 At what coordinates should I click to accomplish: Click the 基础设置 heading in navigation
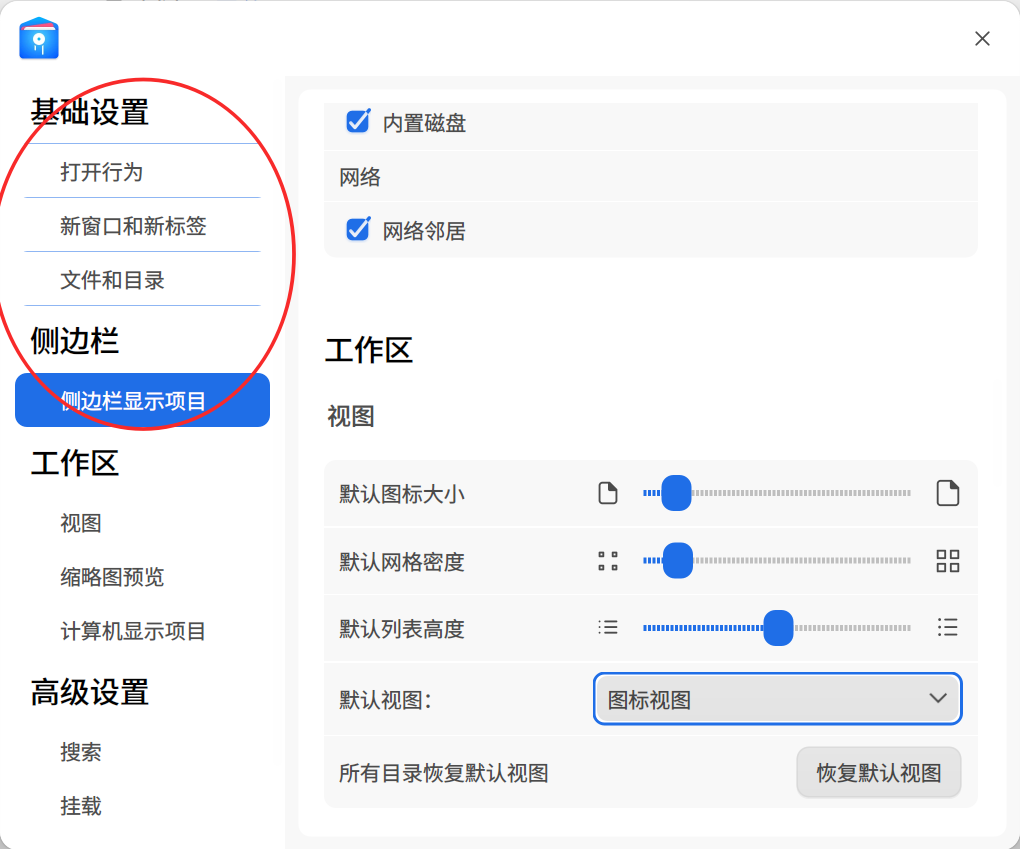click(90, 112)
